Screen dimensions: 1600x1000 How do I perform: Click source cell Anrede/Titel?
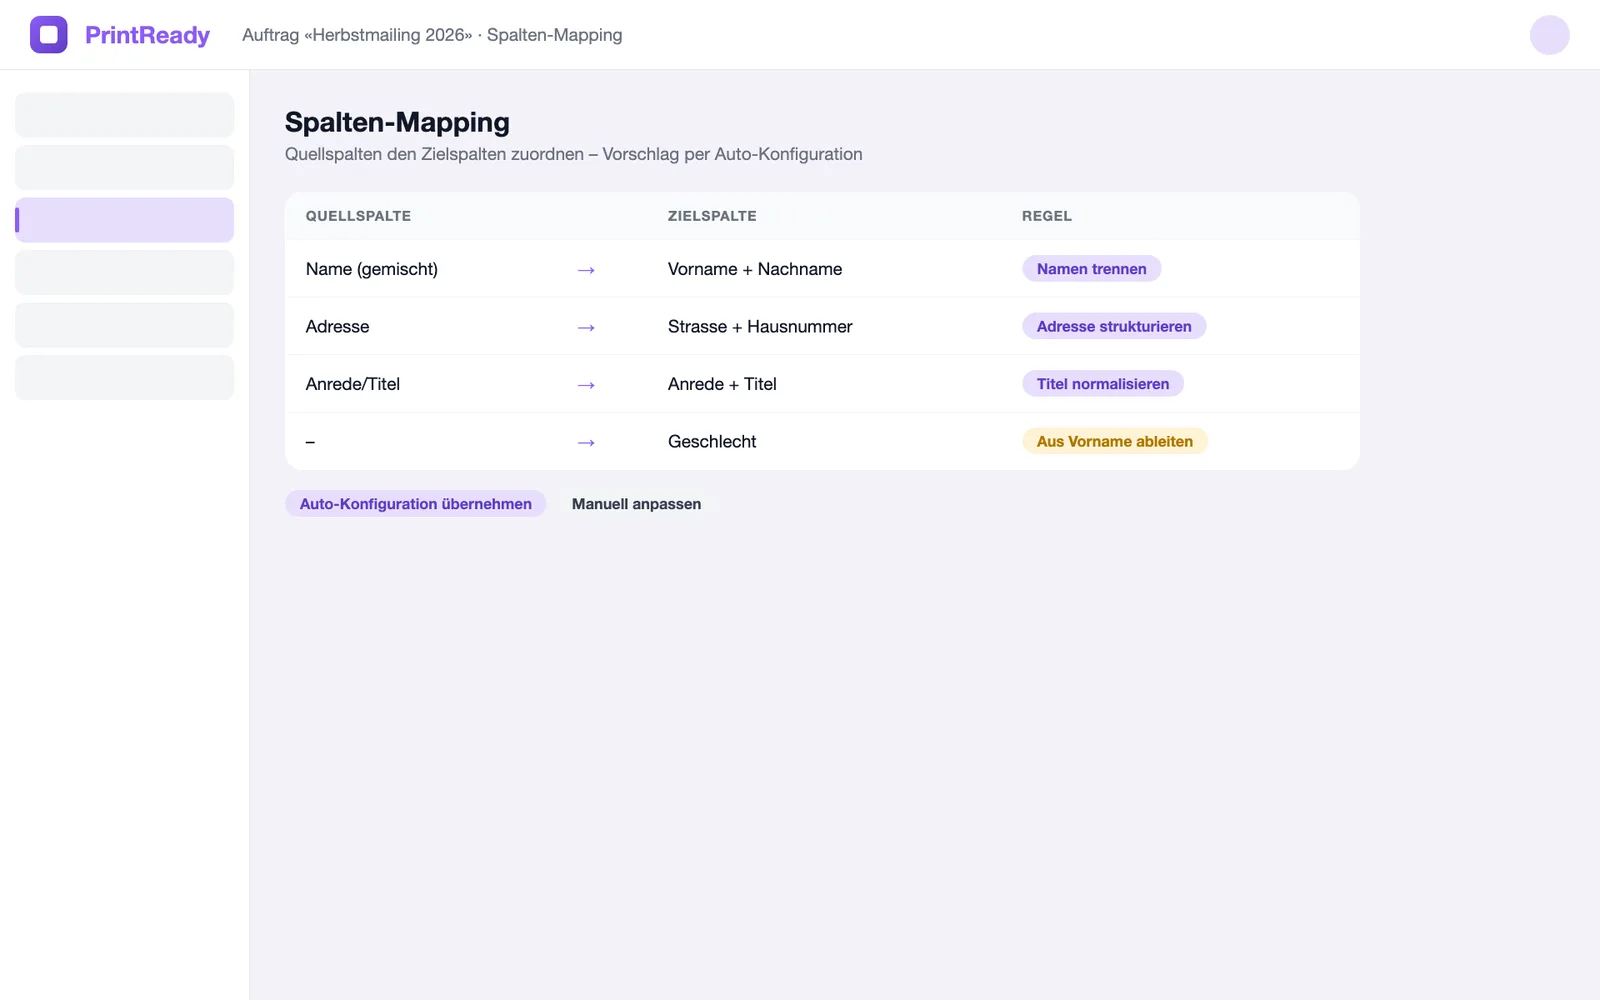point(353,384)
